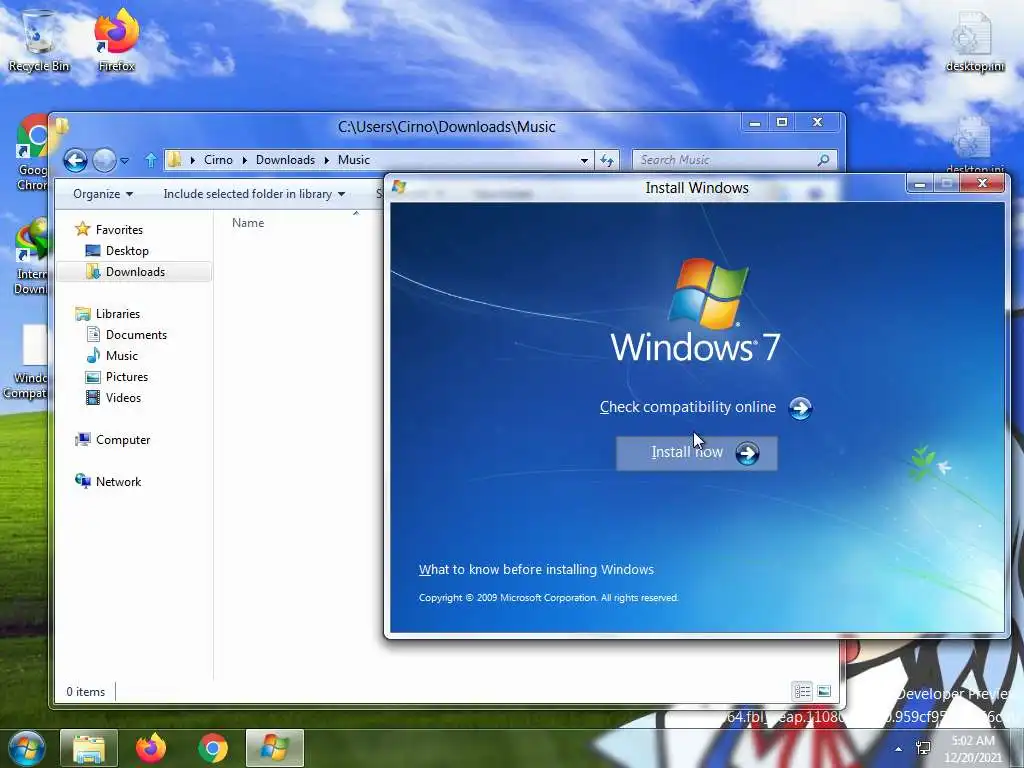Image resolution: width=1024 pixels, height=768 pixels.
Task: Select Computer in the navigation pane
Action: point(123,440)
